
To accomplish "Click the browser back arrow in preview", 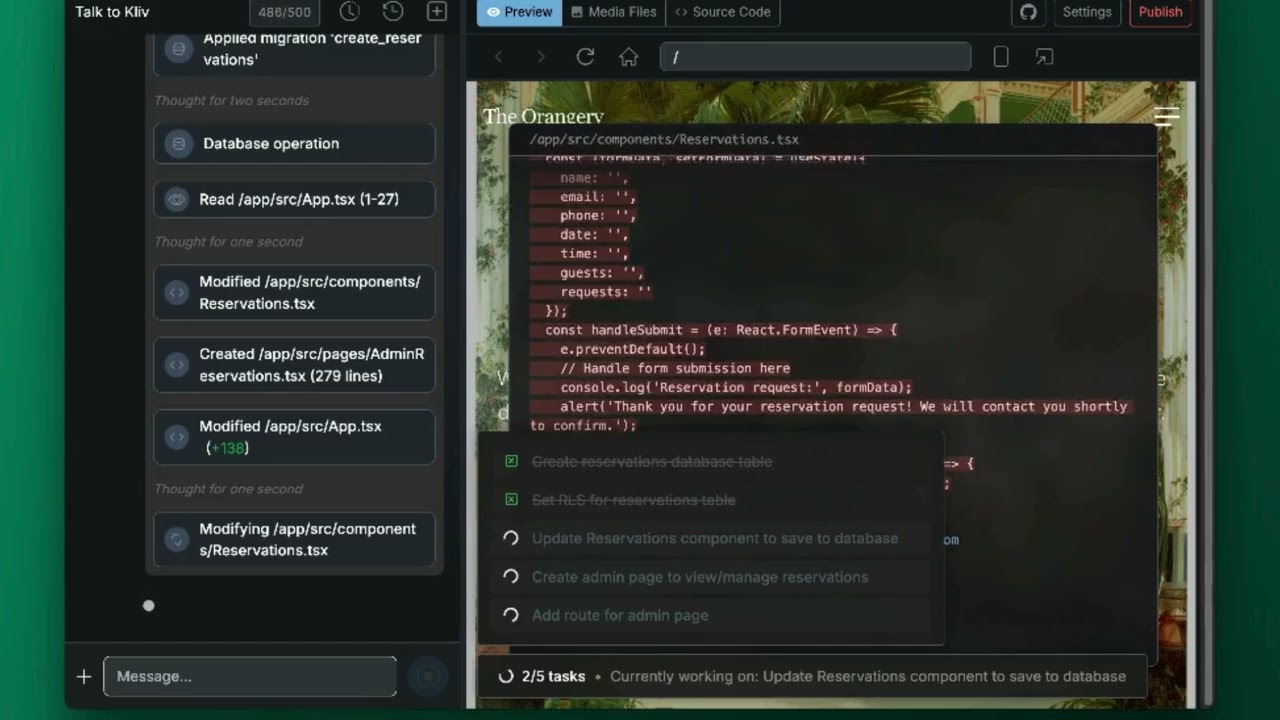I will tap(498, 57).
